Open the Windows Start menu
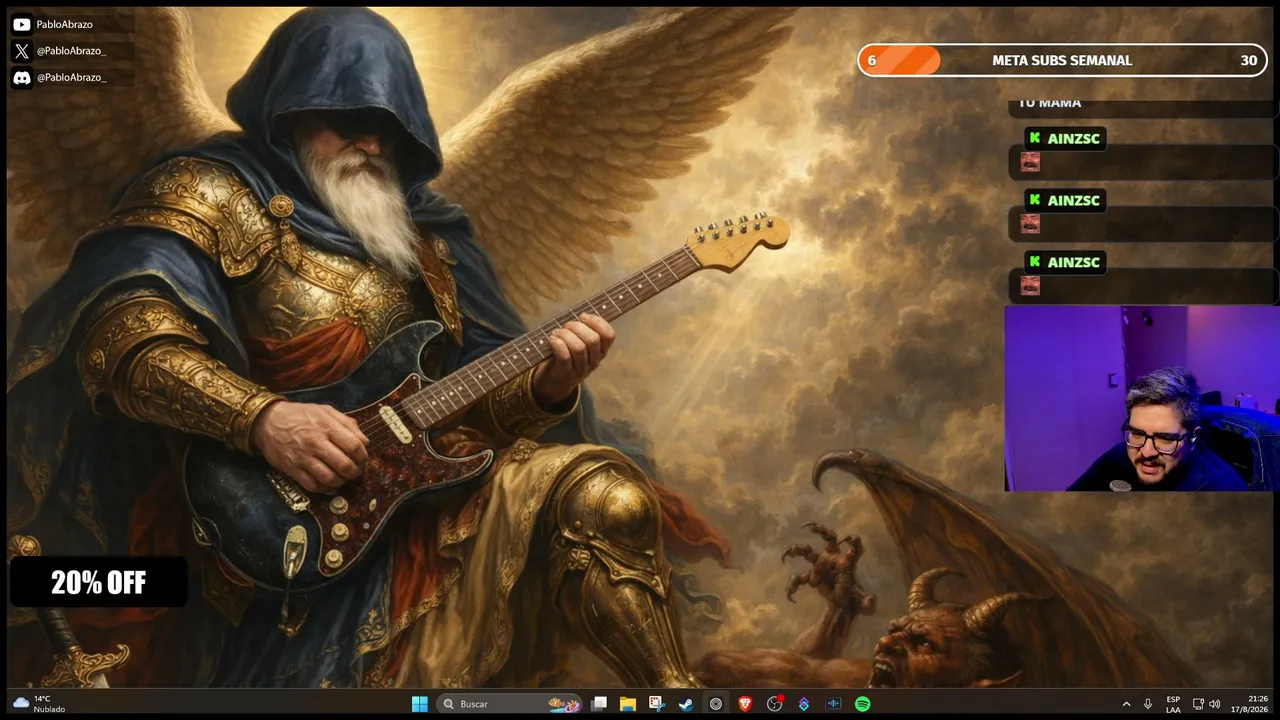This screenshot has height=720, width=1280. pyautogui.click(x=420, y=704)
